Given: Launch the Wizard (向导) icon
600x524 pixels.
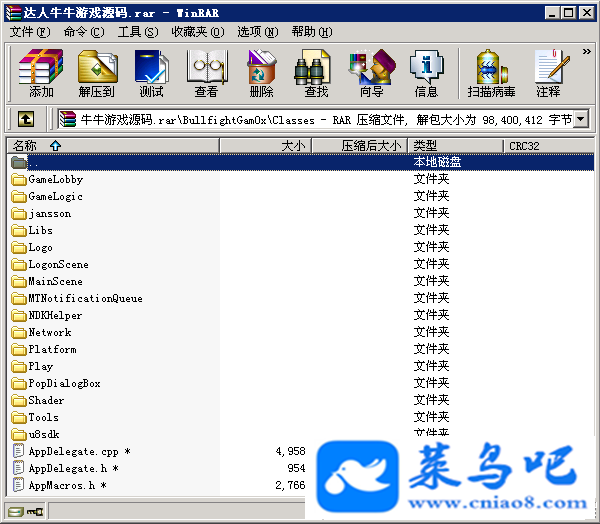Looking at the screenshot, I should [x=372, y=67].
